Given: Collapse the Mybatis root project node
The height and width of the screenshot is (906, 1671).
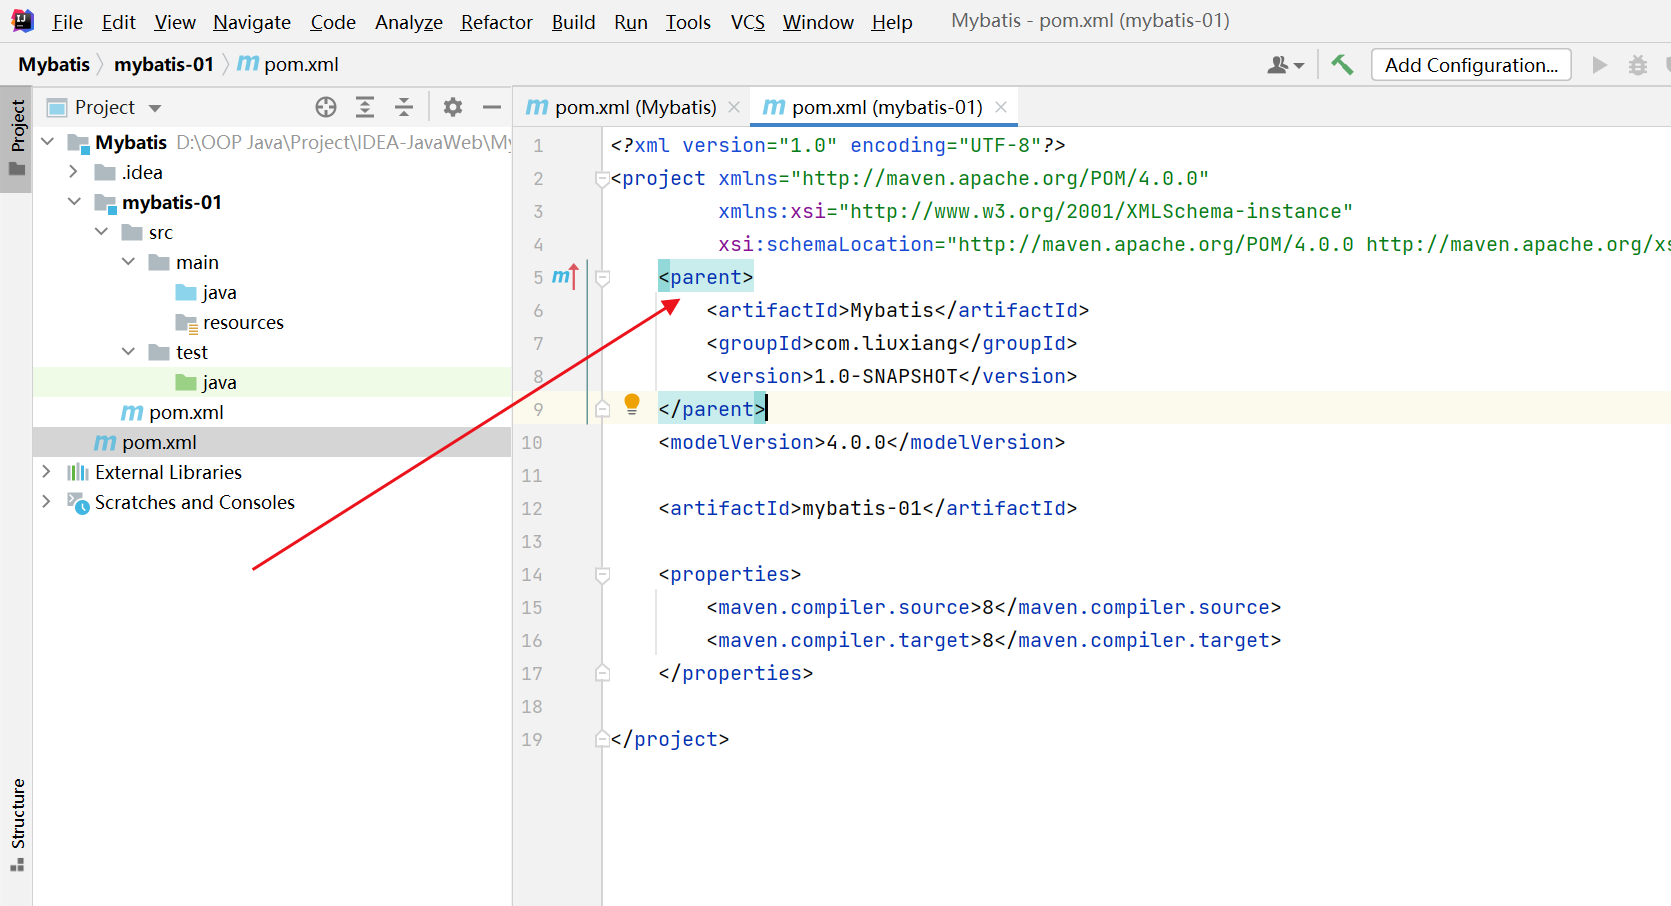Looking at the screenshot, I should point(47,142).
